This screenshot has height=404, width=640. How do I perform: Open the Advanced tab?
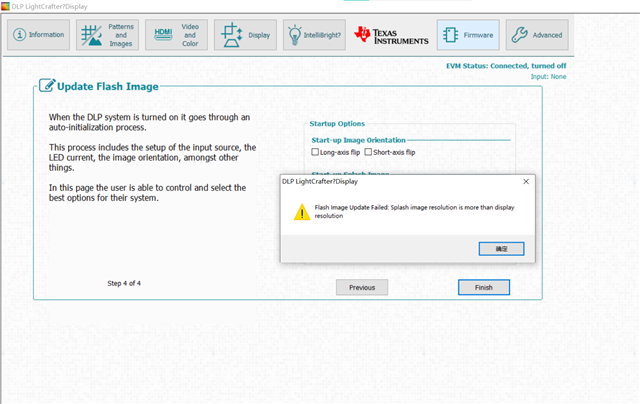[537, 35]
